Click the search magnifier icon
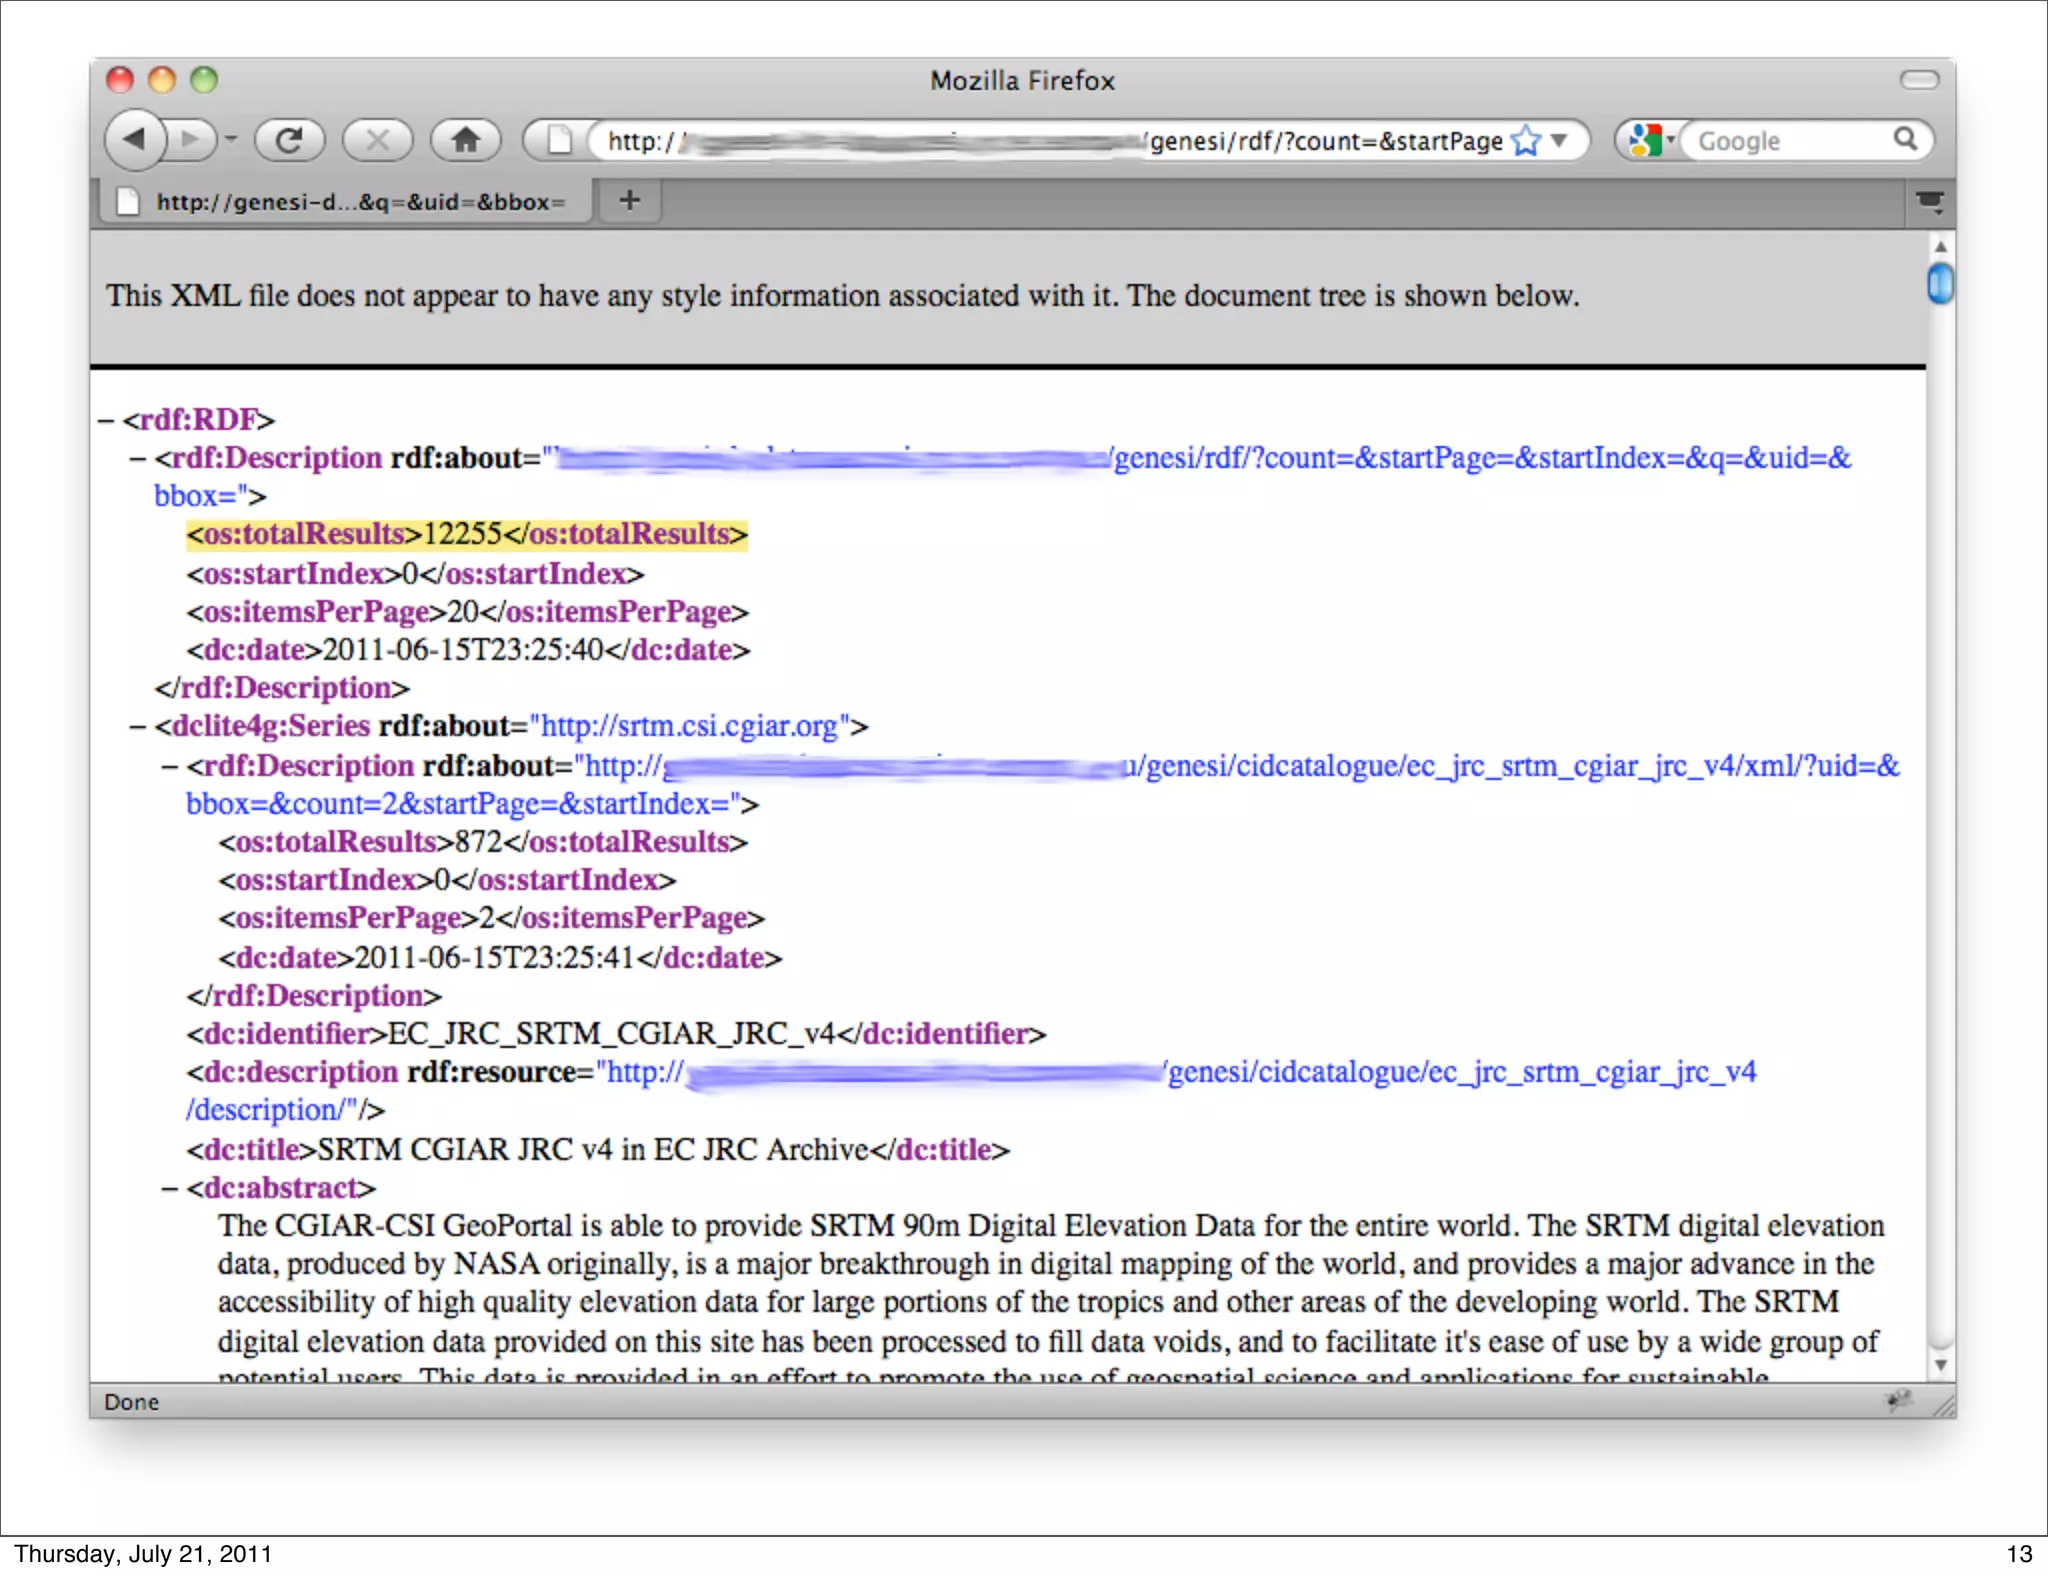 [1905, 139]
